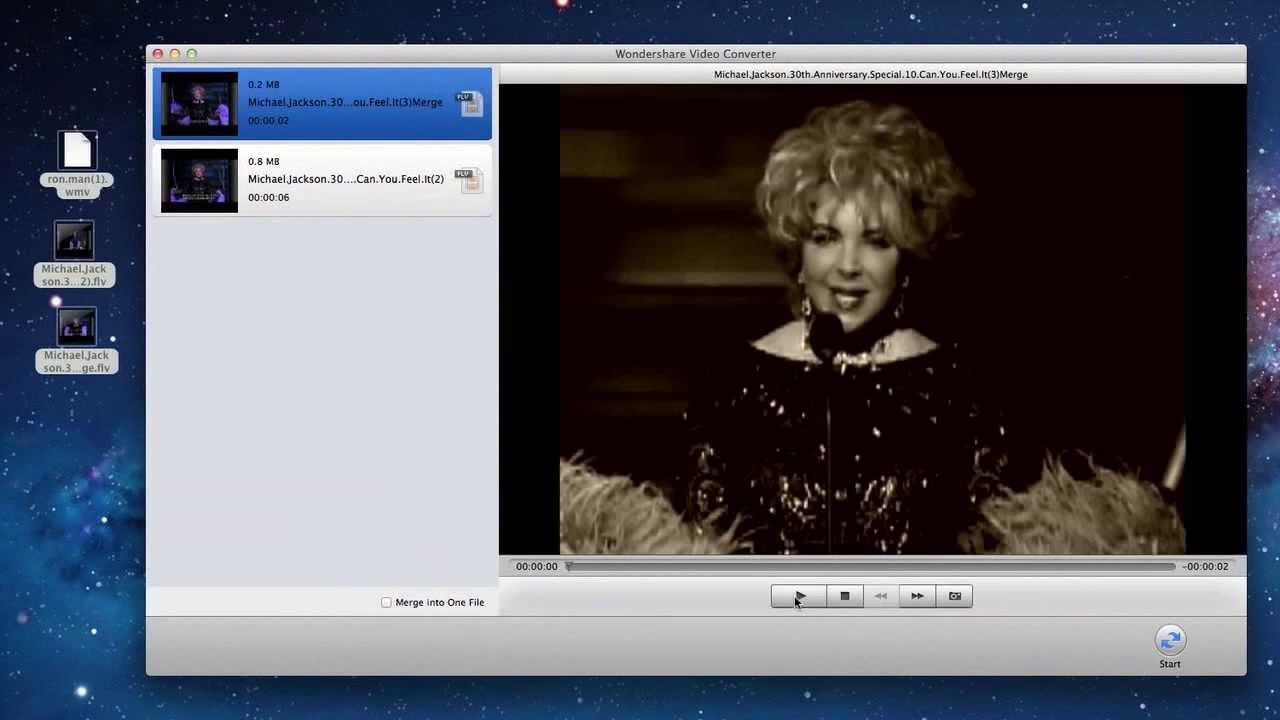Click the fast-forward button in preview controls
Viewport: 1280px width, 720px height.
tap(917, 596)
